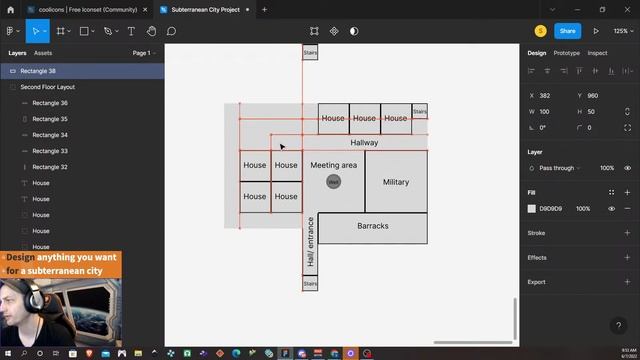Select the Rectangle shape tool
Image resolution: width=640 pixels, height=360 pixels.
[x=84, y=31]
